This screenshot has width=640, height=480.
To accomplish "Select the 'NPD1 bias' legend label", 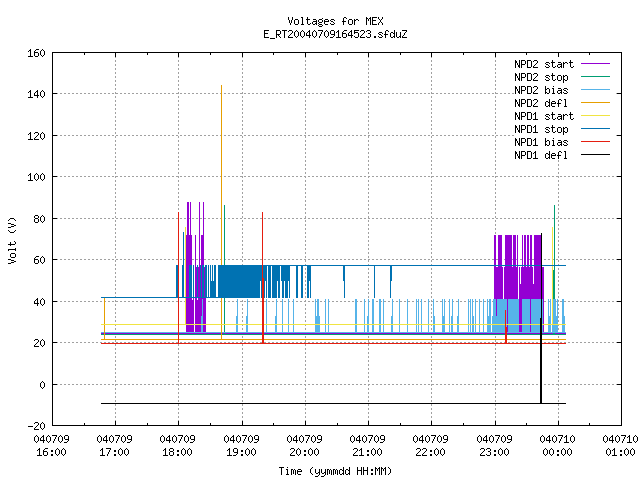I will (x=541, y=142).
